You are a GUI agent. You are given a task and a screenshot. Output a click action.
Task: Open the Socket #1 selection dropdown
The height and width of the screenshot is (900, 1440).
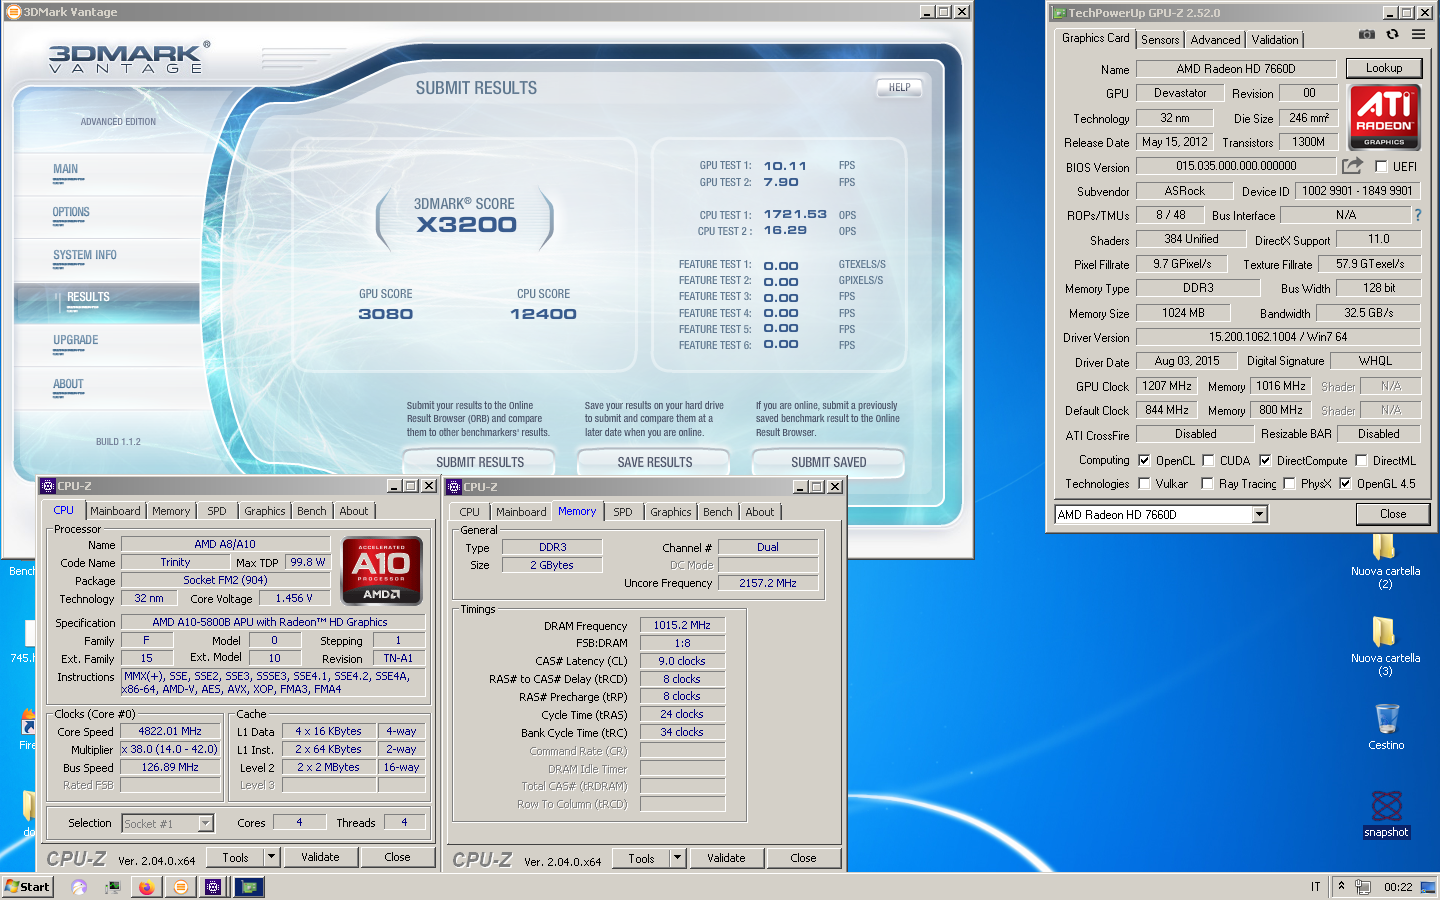[x=205, y=824]
